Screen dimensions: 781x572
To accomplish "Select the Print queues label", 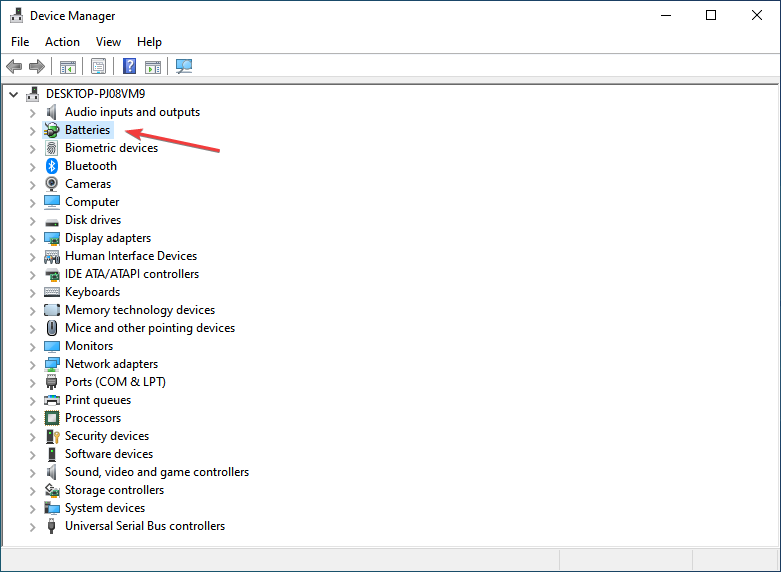I will pyautogui.click(x=98, y=400).
